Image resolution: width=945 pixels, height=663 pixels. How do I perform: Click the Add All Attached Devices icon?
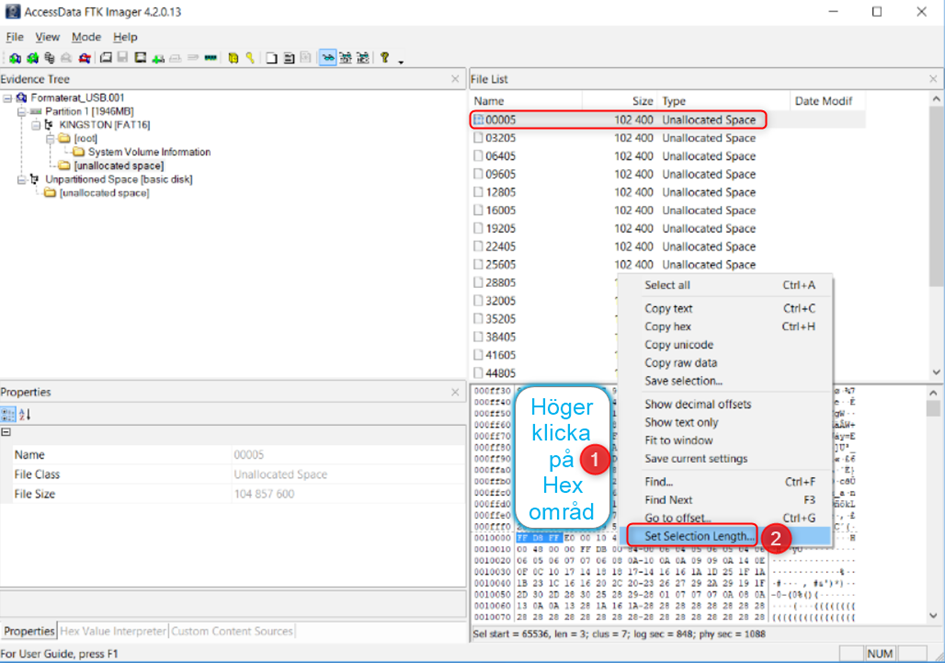coord(31,58)
